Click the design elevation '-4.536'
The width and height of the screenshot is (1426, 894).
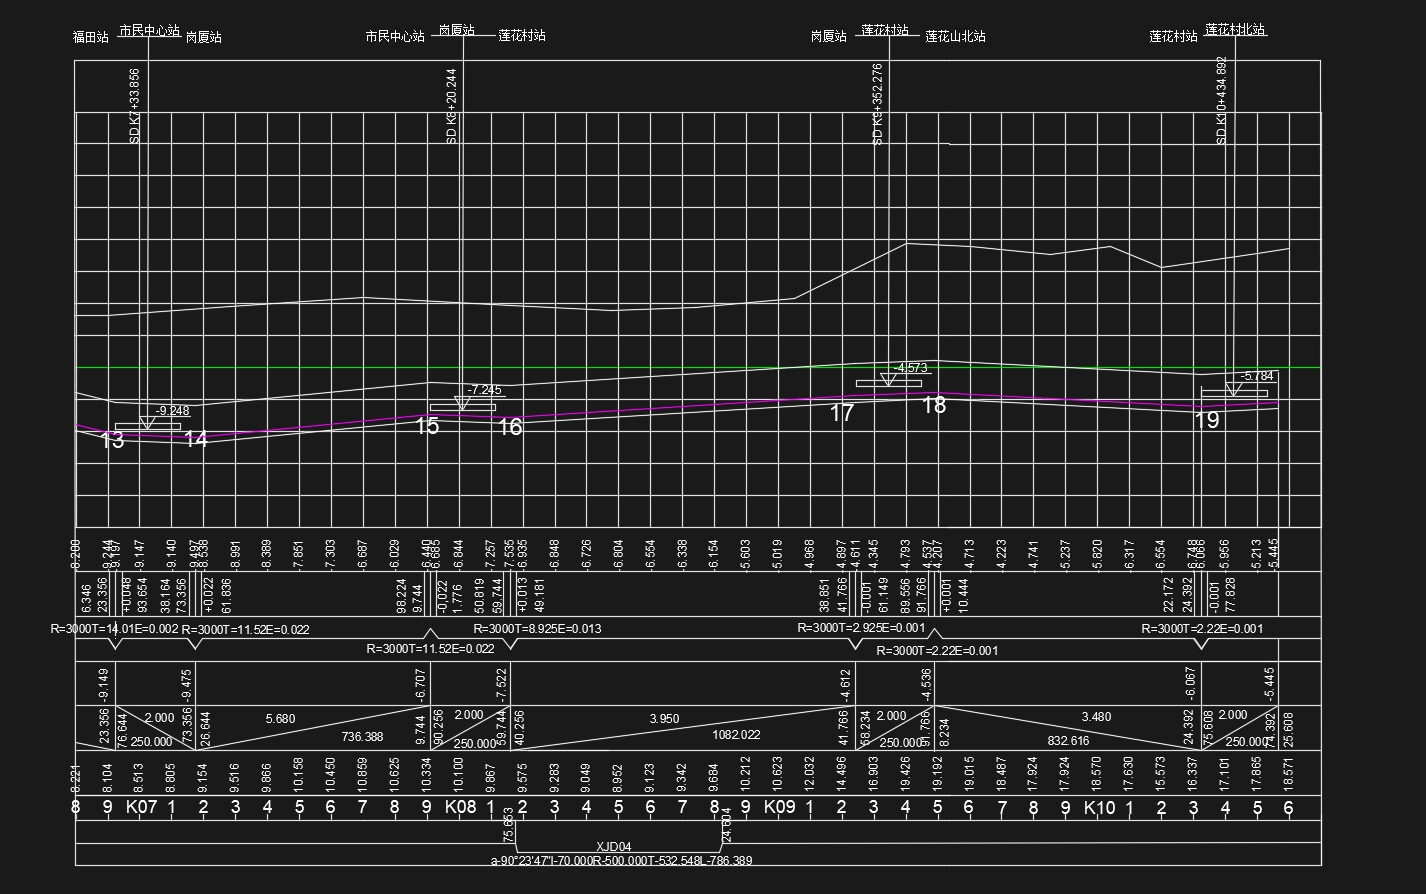pyautogui.click(x=927, y=685)
